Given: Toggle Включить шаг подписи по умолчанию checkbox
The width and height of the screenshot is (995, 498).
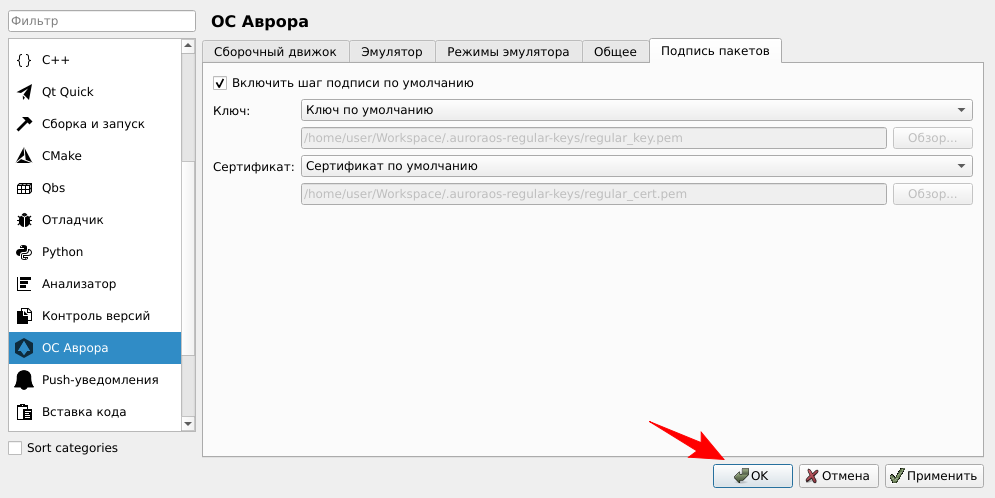Looking at the screenshot, I should click(x=221, y=83).
